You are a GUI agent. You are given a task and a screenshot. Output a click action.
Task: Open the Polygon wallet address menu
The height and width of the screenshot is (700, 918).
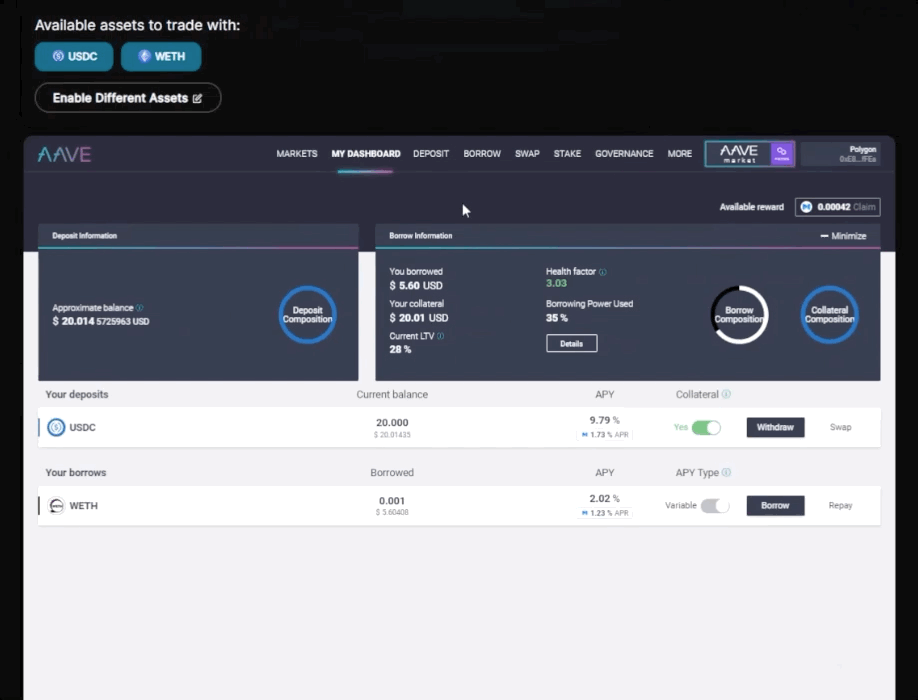tap(841, 154)
